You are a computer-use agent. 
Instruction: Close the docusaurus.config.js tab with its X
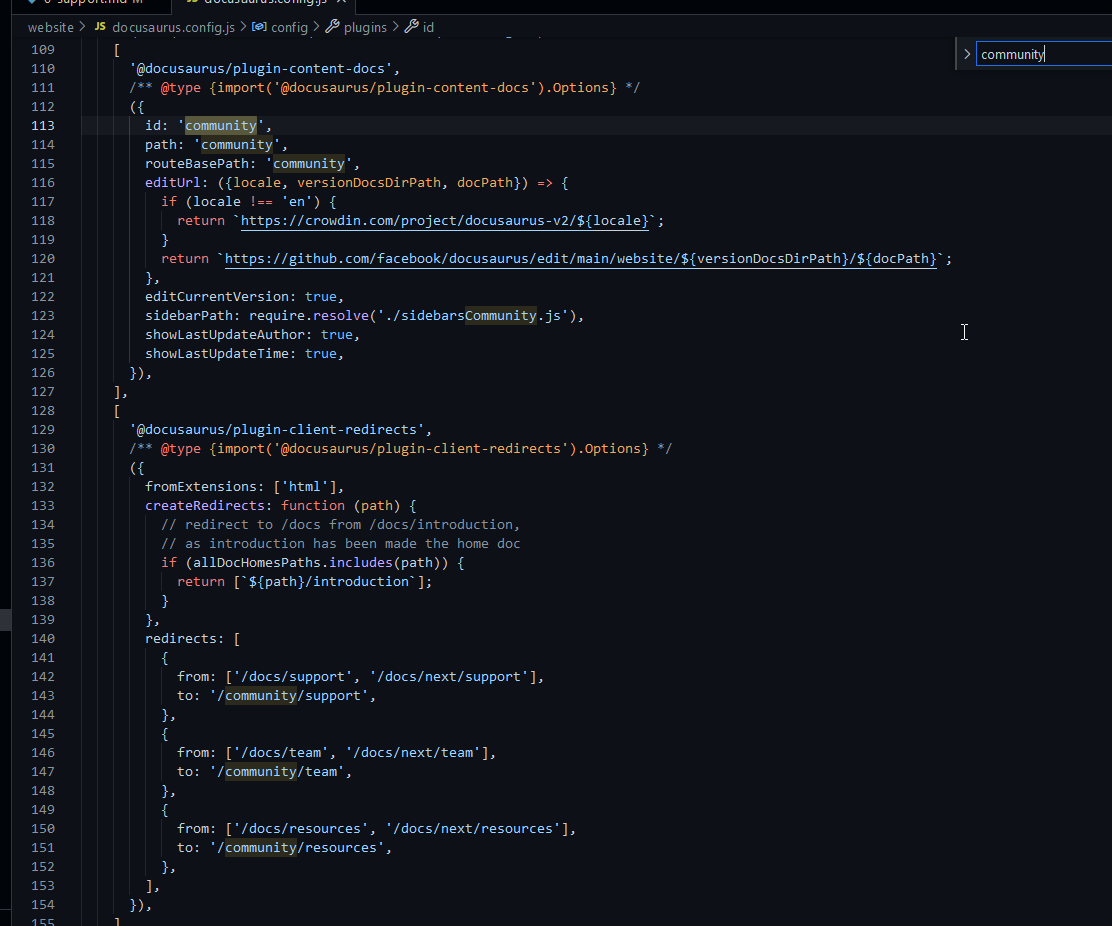(x=342, y=4)
